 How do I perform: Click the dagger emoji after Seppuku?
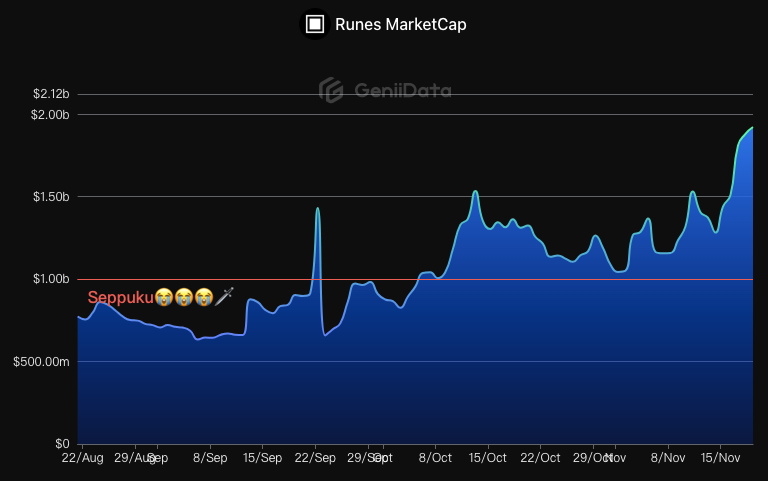click(224, 296)
